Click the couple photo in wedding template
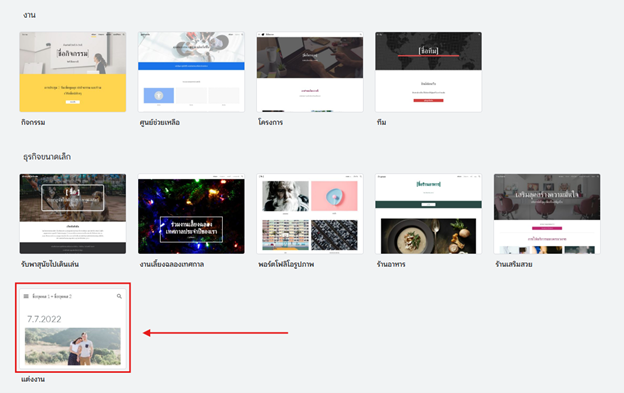This screenshot has width=624, height=393. click(73, 346)
